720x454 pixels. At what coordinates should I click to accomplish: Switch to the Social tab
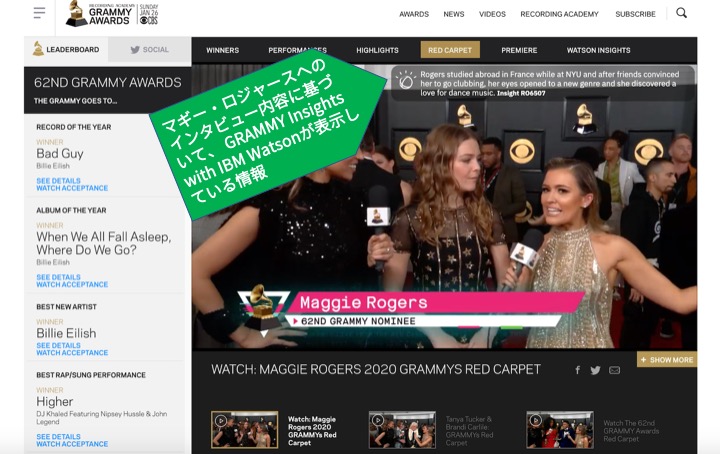(x=150, y=50)
